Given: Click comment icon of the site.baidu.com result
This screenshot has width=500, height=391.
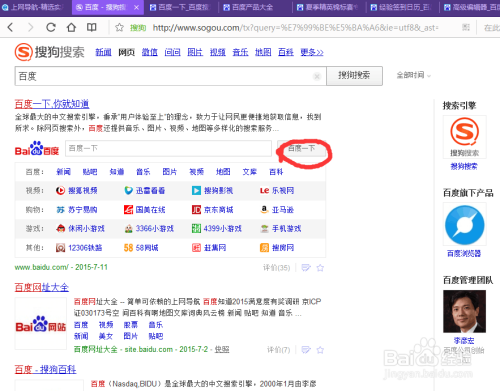Looking at the screenshot, I should [x=306, y=350].
